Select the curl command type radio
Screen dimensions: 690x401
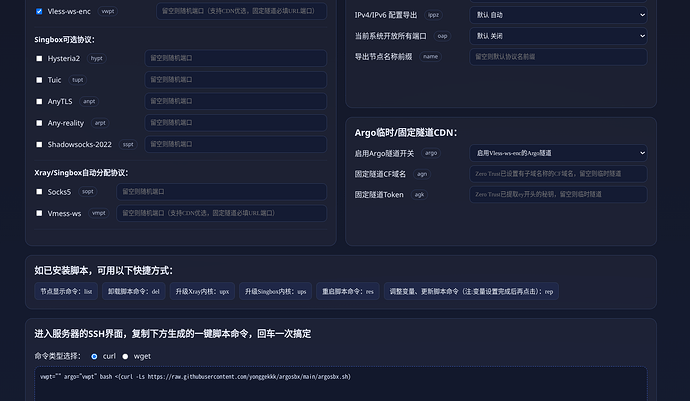tap(94, 357)
